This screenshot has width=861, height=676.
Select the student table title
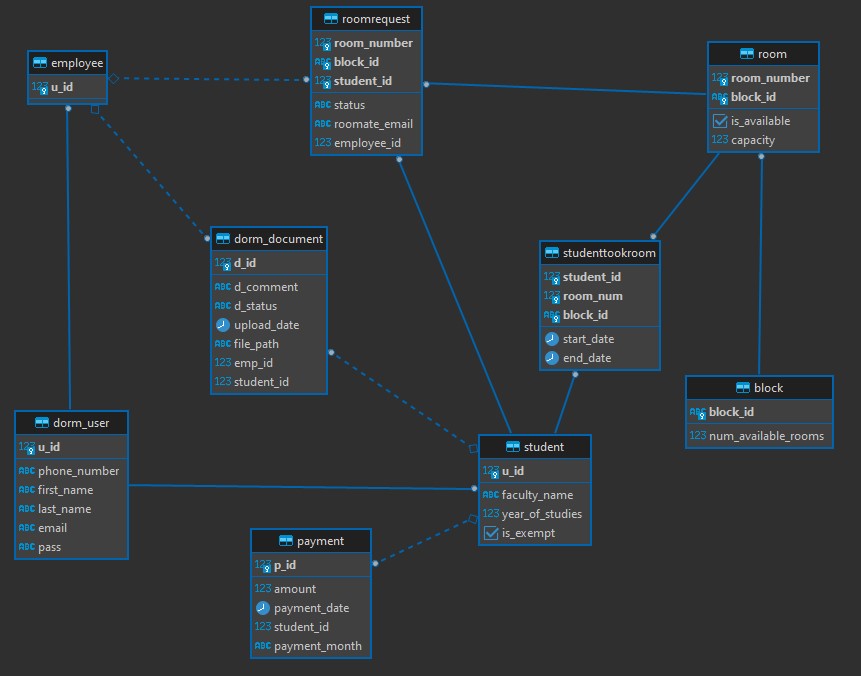point(543,447)
